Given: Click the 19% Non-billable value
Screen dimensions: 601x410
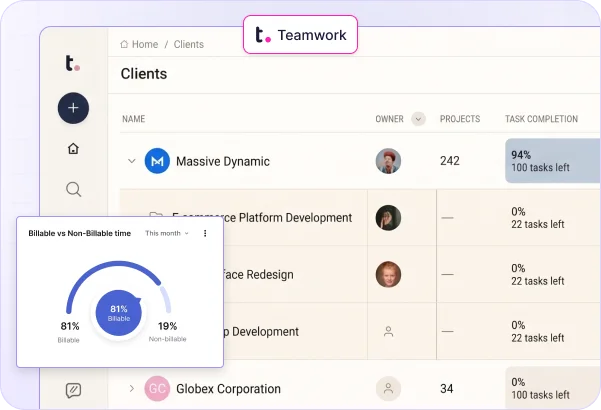Looking at the screenshot, I should point(167,326).
